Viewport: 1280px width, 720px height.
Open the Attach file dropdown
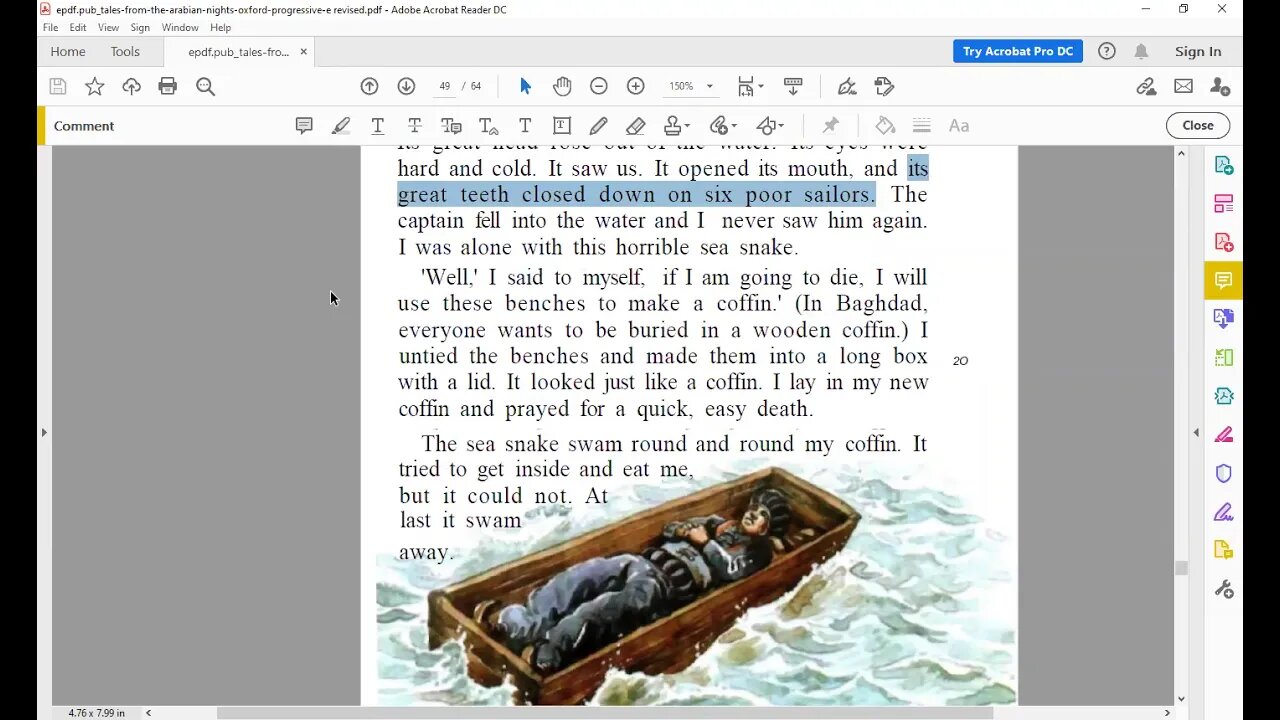[723, 125]
